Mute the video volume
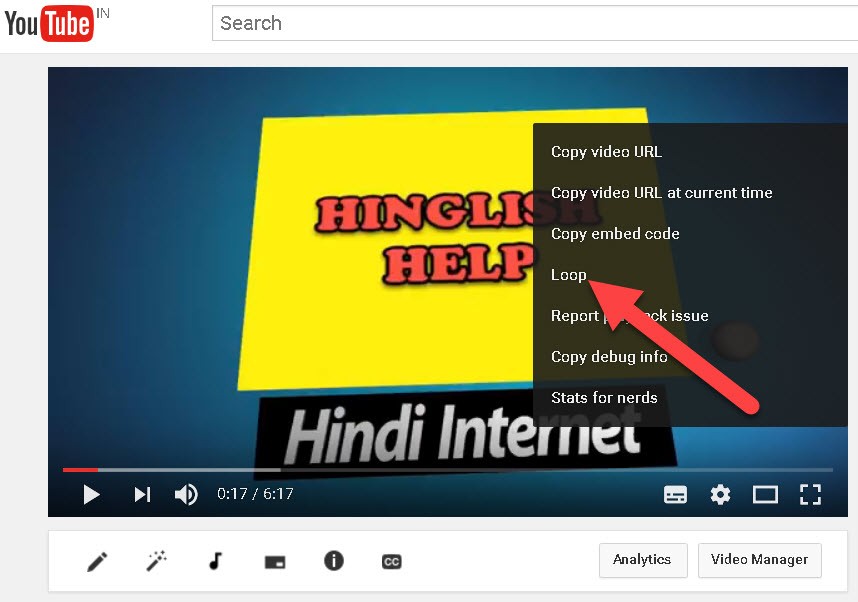 (186, 494)
